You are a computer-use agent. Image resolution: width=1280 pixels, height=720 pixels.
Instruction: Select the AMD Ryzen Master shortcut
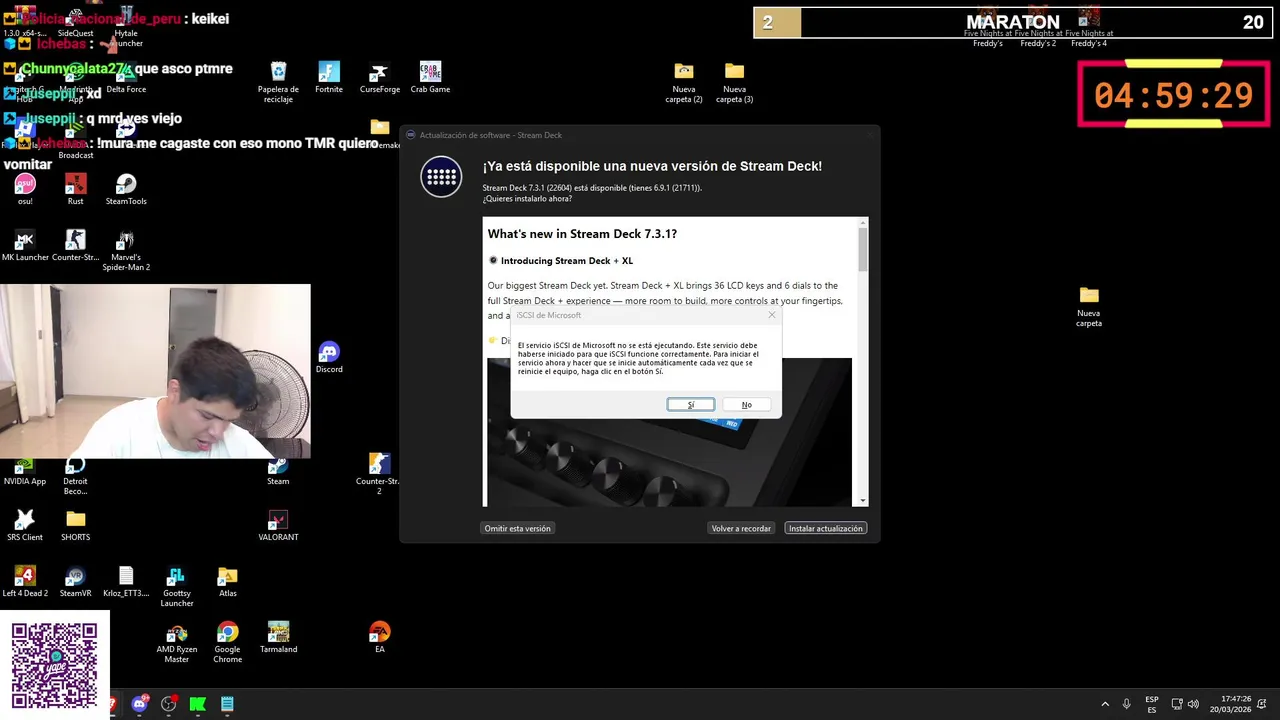pyautogui.click(x=177, y=642)
